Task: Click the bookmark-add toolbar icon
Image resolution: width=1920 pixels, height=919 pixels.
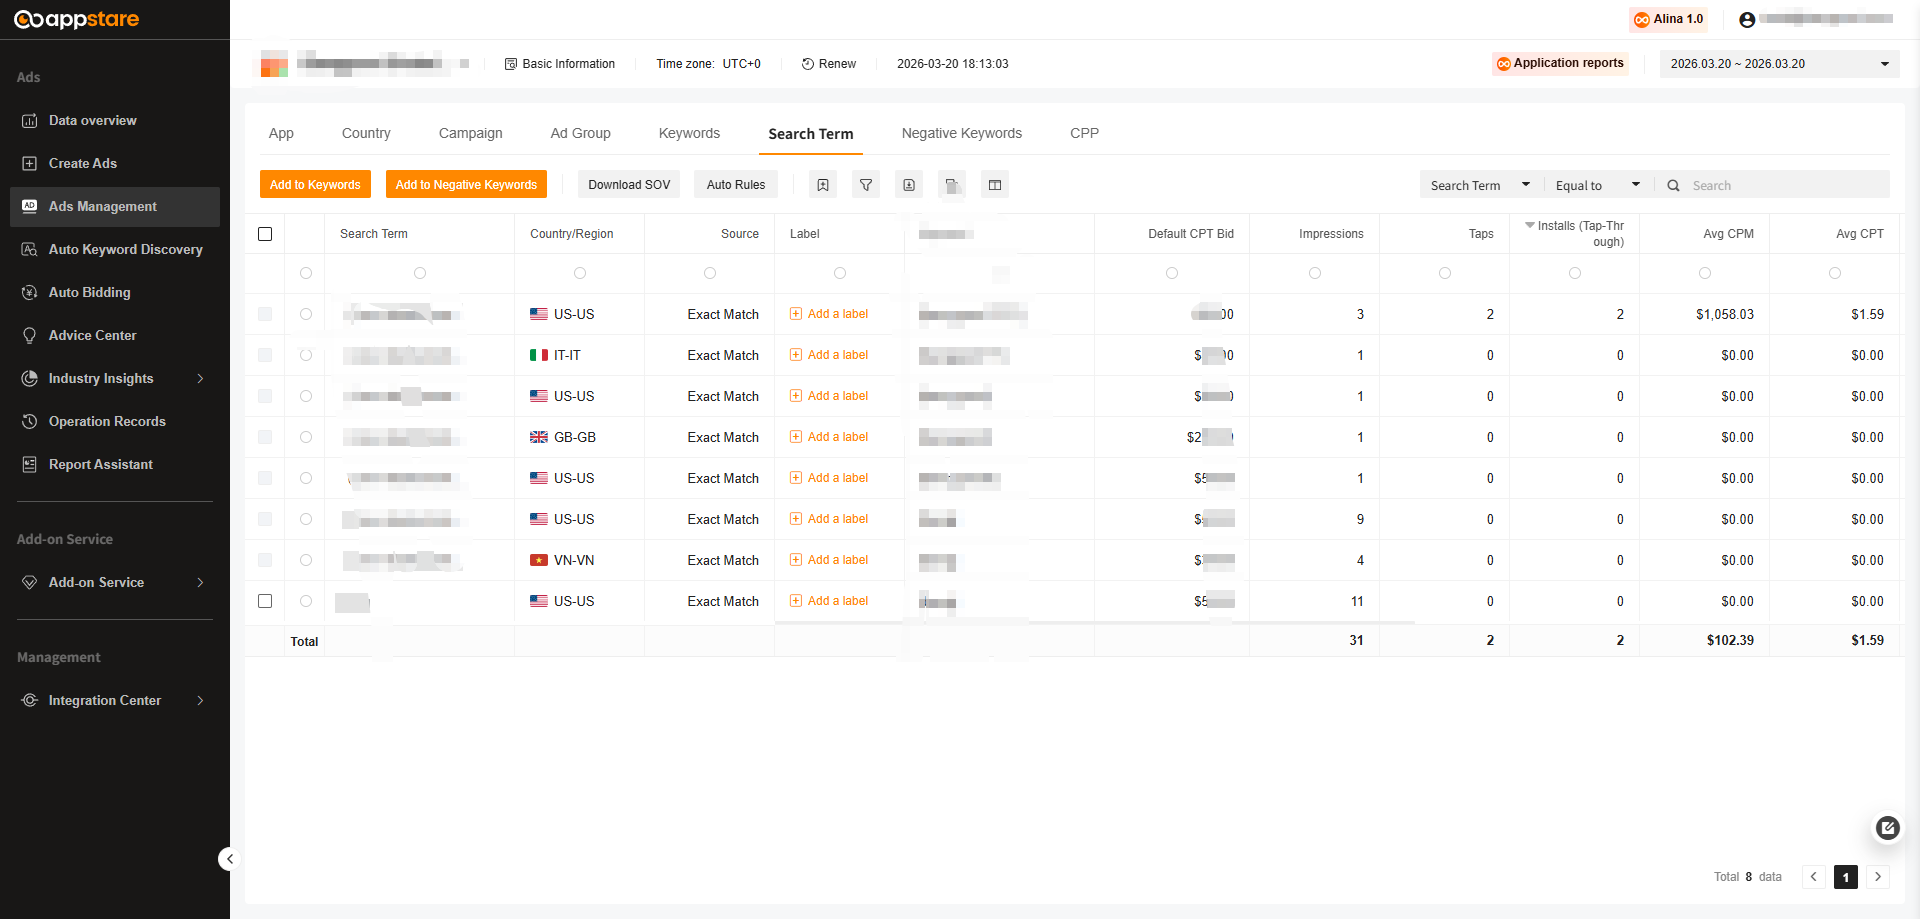Action: pos(822,185)
